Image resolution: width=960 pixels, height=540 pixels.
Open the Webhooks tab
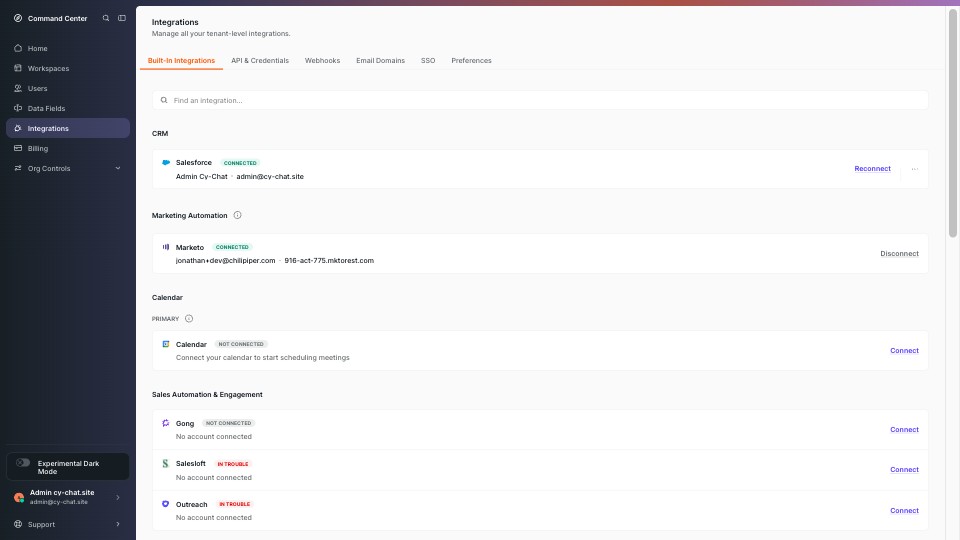coord(322,61)
